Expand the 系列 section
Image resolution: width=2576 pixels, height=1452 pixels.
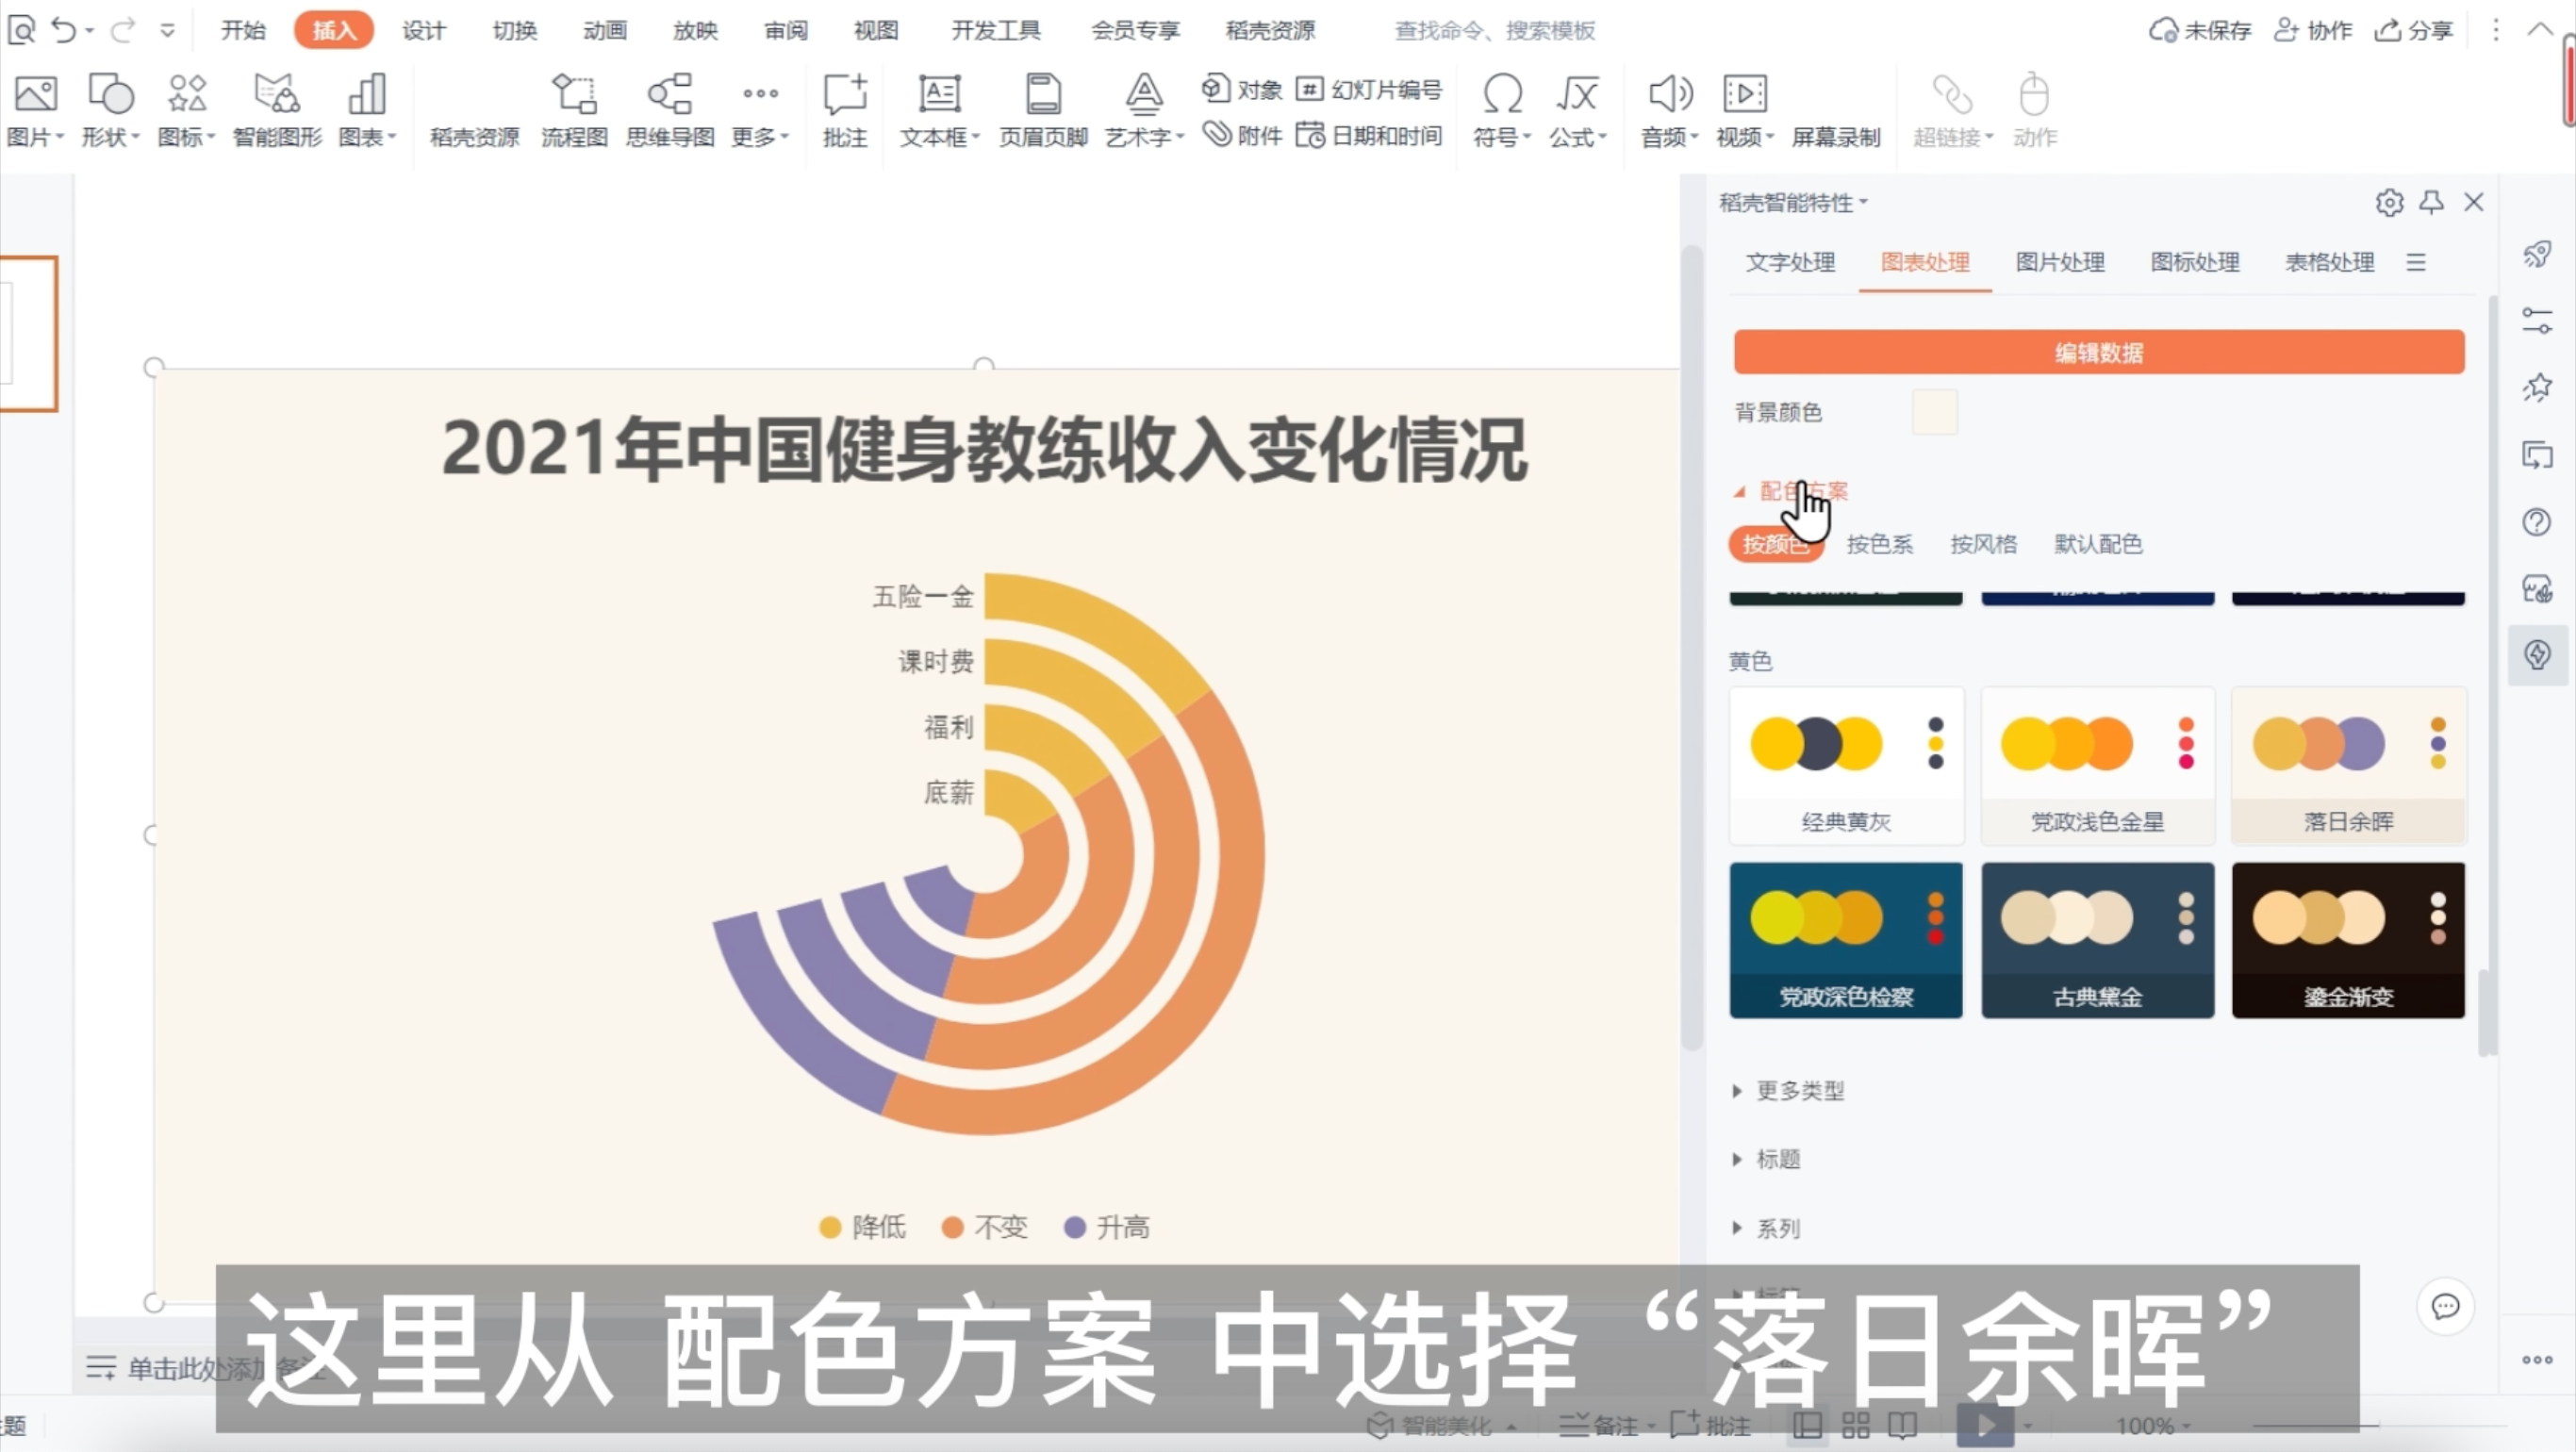pyautogui.click(x=1737, y=1228)
